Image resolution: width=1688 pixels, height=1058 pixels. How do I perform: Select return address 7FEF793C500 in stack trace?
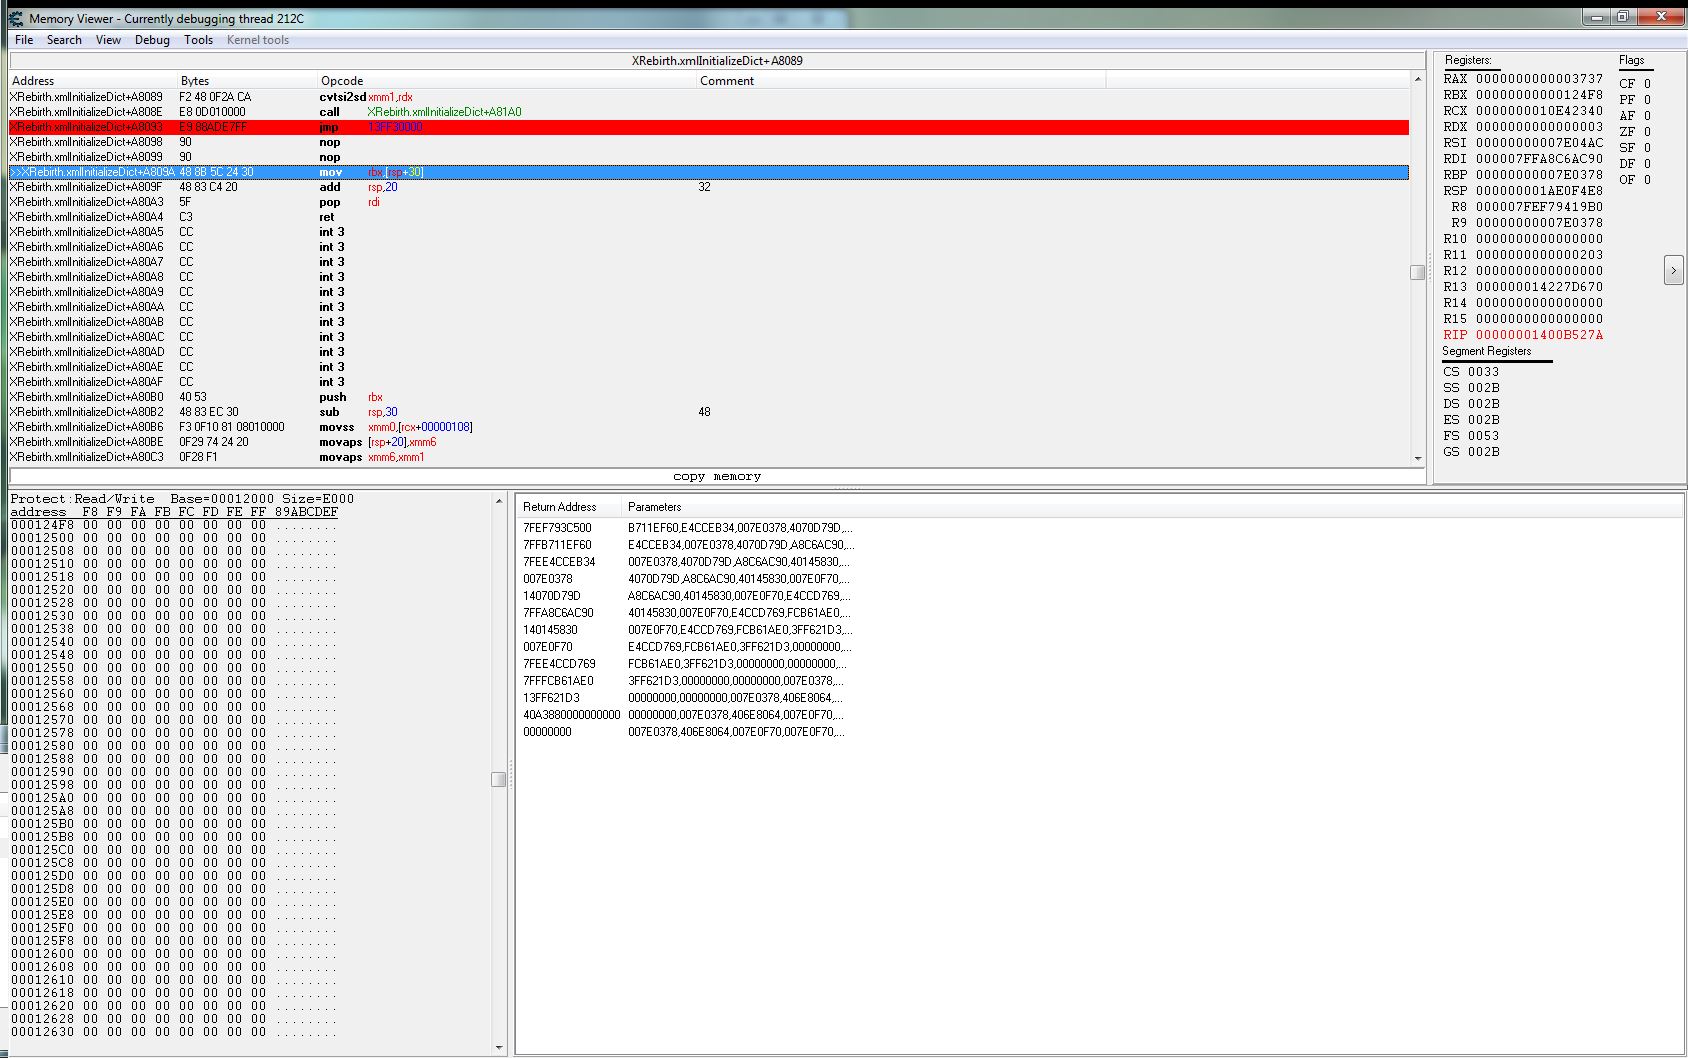pyautogui.click(x=557, y=528)
